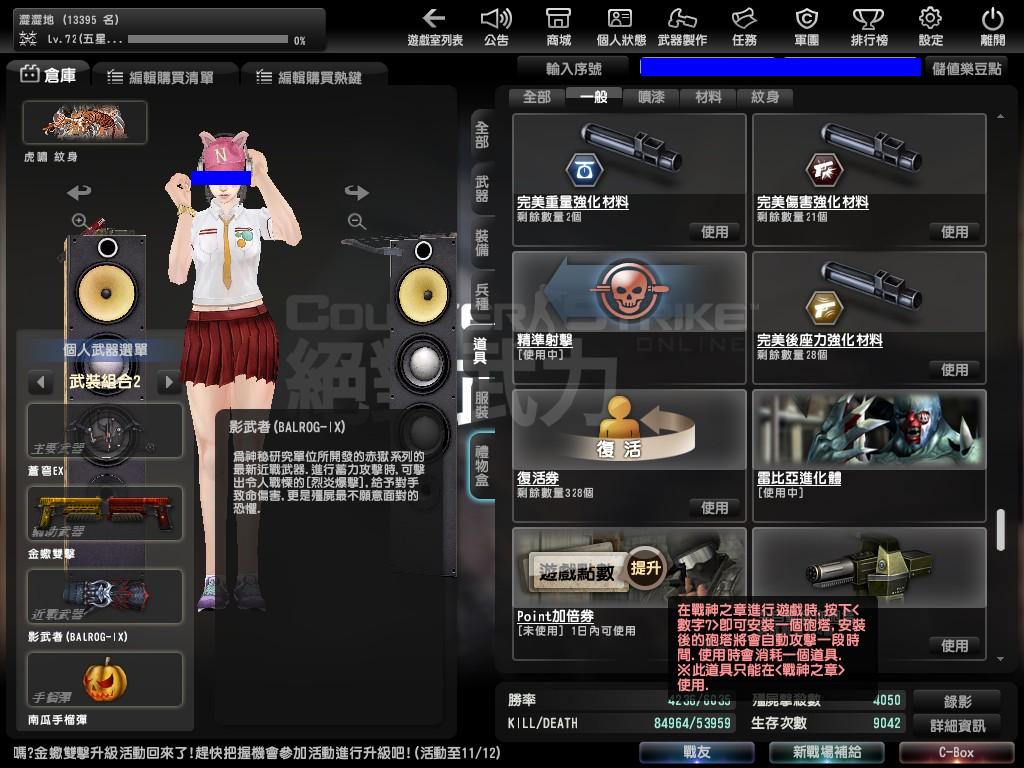The height and width of the screenshot is (768, 1024).
Task: Use the turret item at bottom right
Action: pyautogui.click(x=954, y=646)
